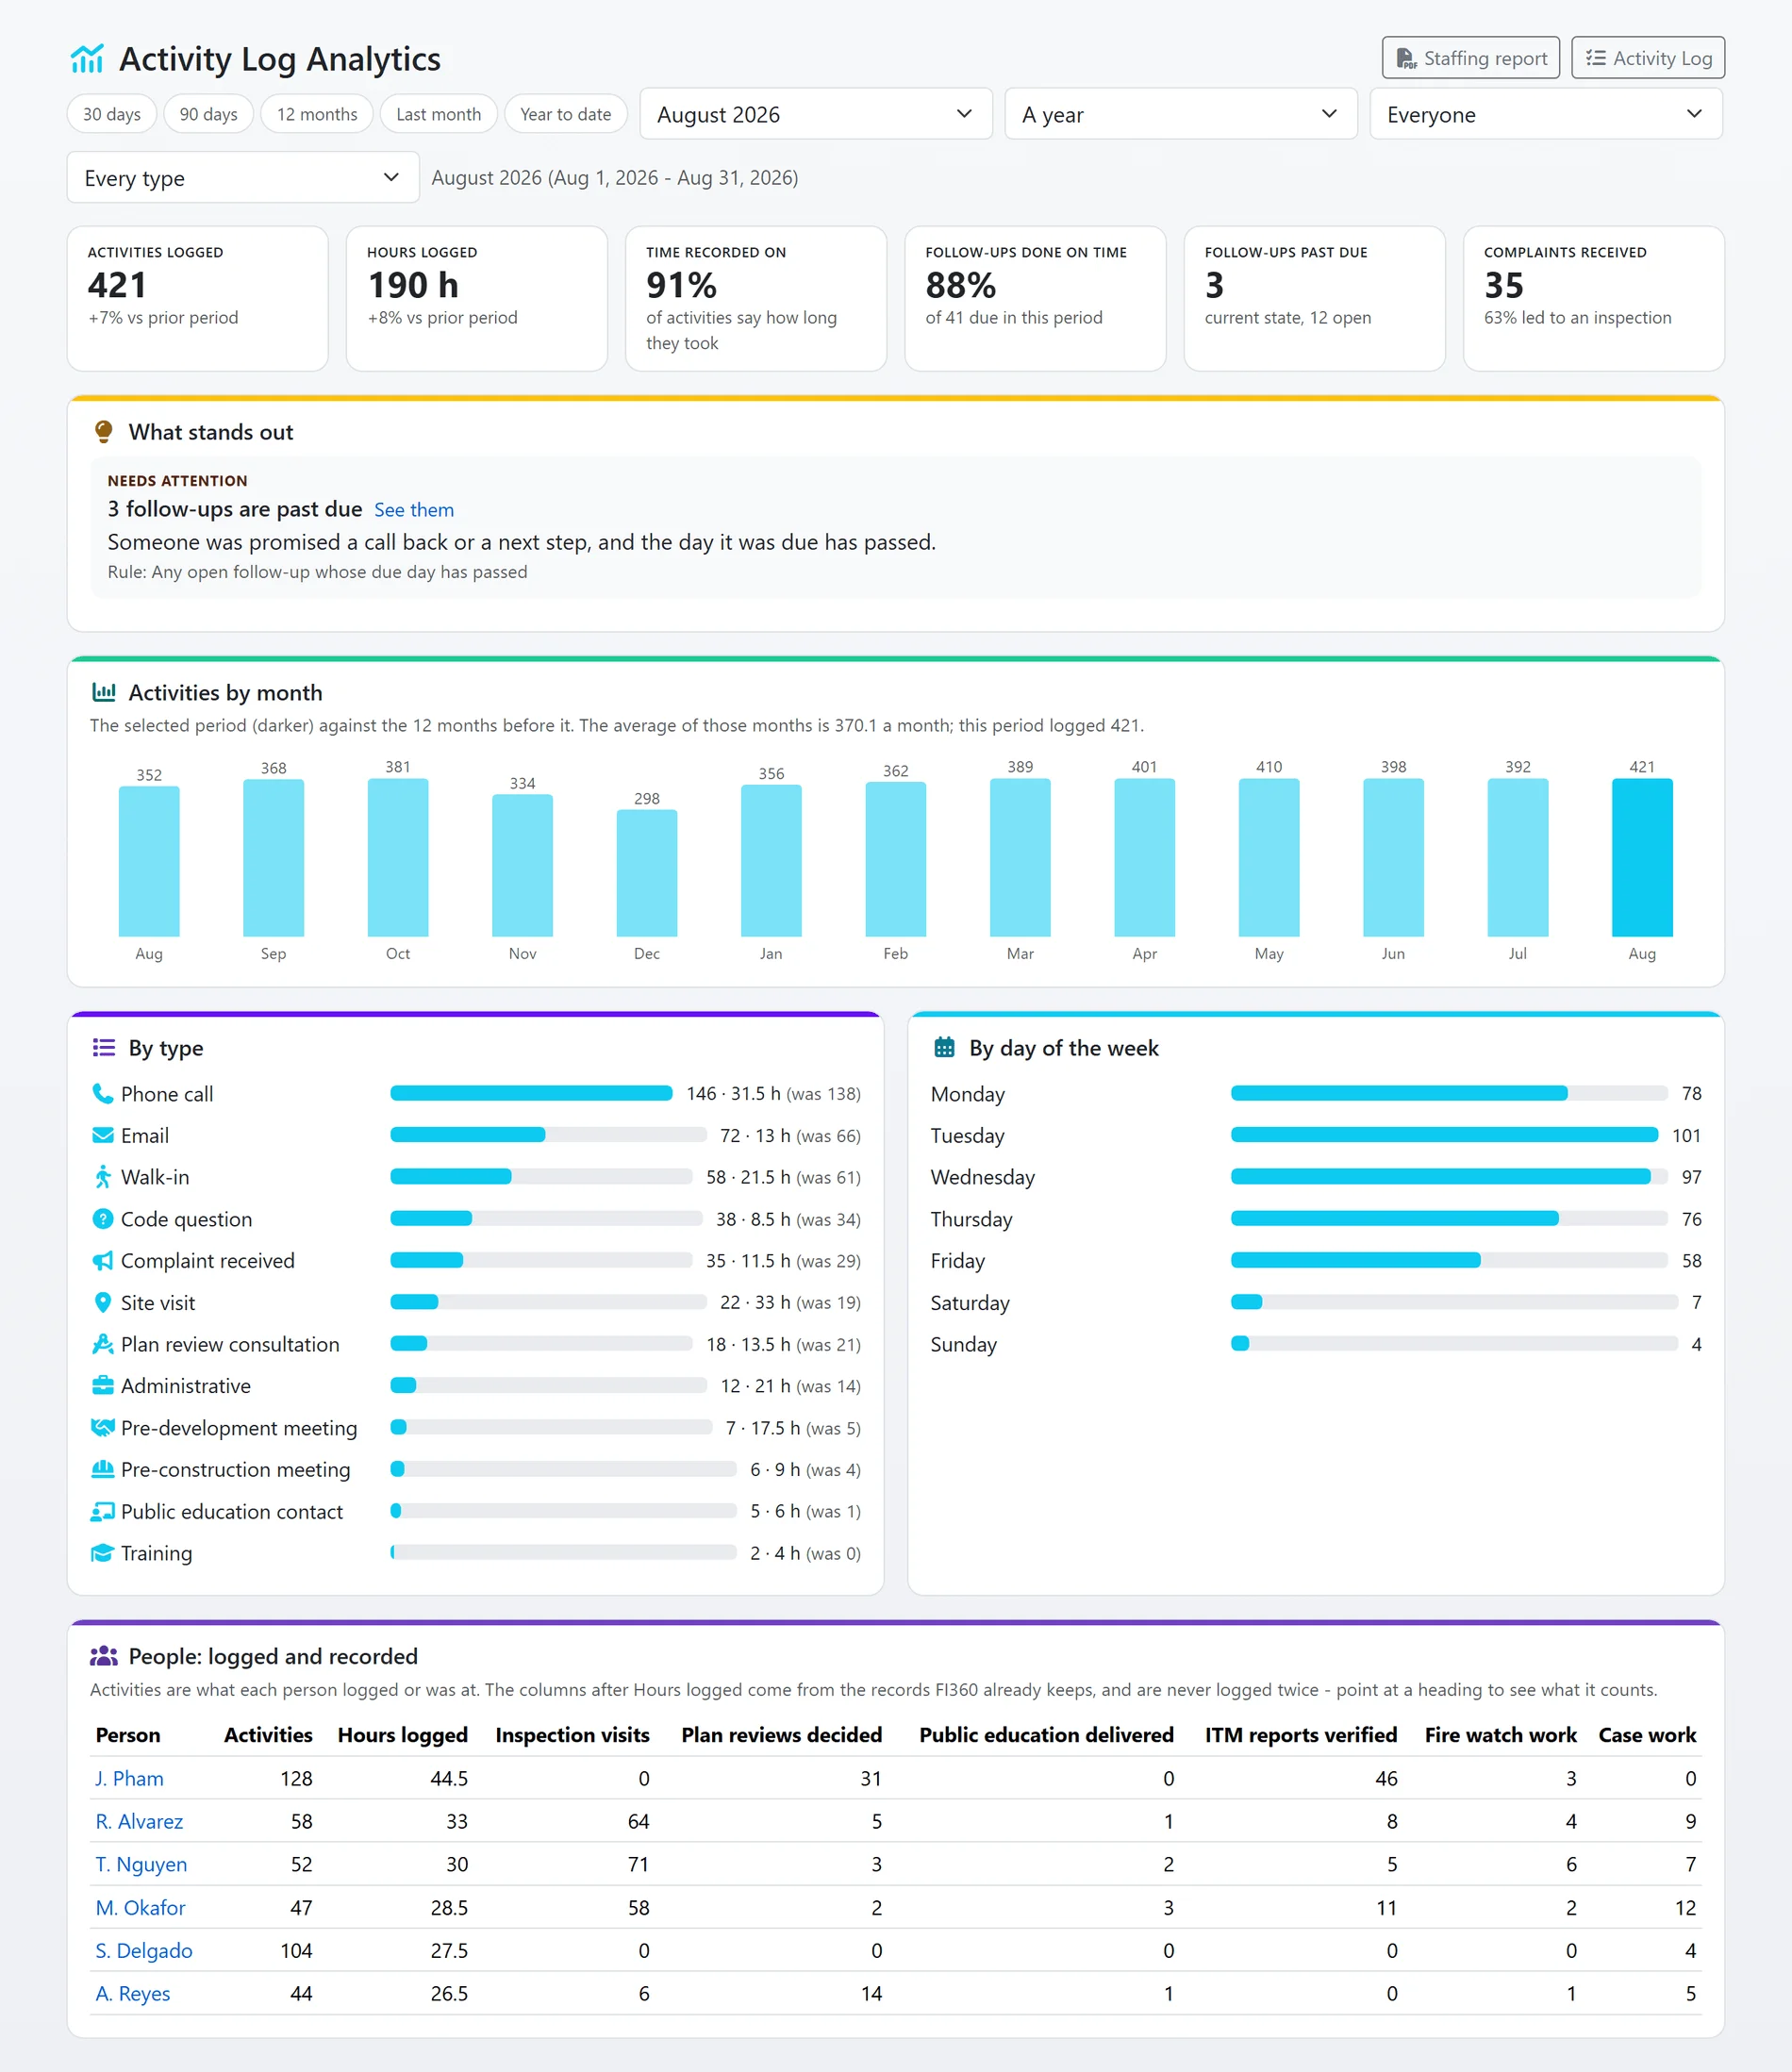This screenshot has height=2072, width=1792.
Task: Open the Every type filter dropdown
Action: [x=243, y=178]
